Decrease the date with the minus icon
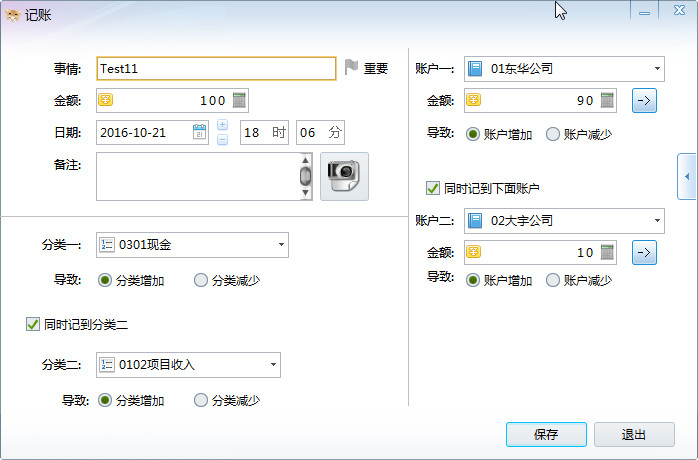 pyautogui.click(x=223, y=140)
